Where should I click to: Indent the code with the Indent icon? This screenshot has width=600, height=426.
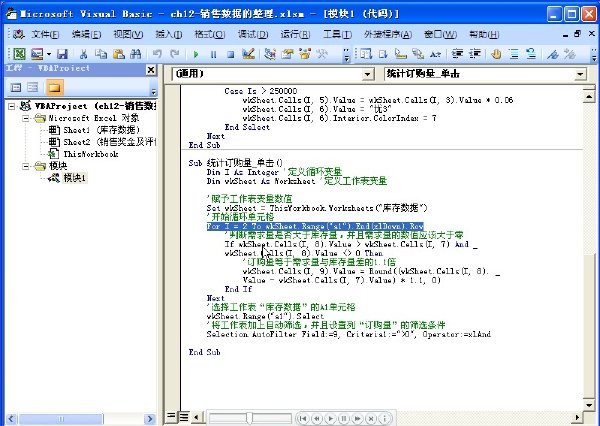tap(457, 54)
